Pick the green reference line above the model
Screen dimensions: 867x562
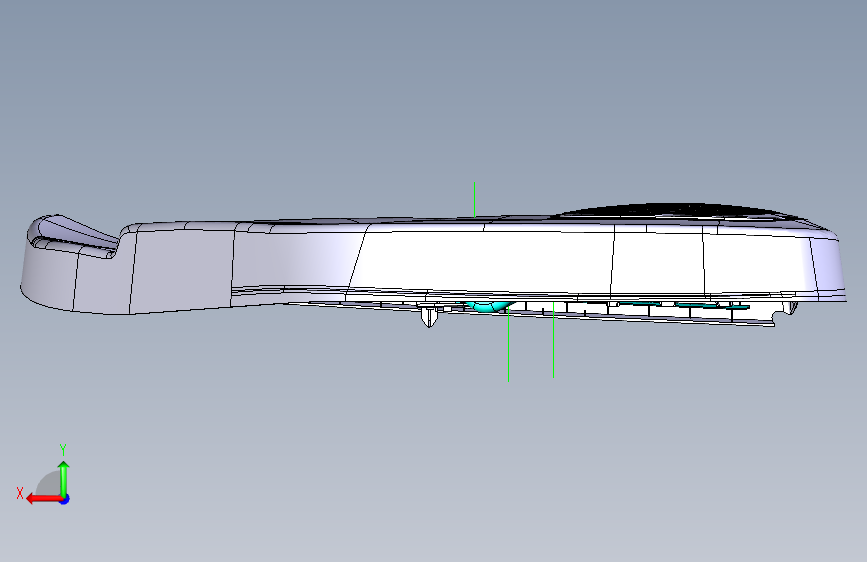click(474, 200)
